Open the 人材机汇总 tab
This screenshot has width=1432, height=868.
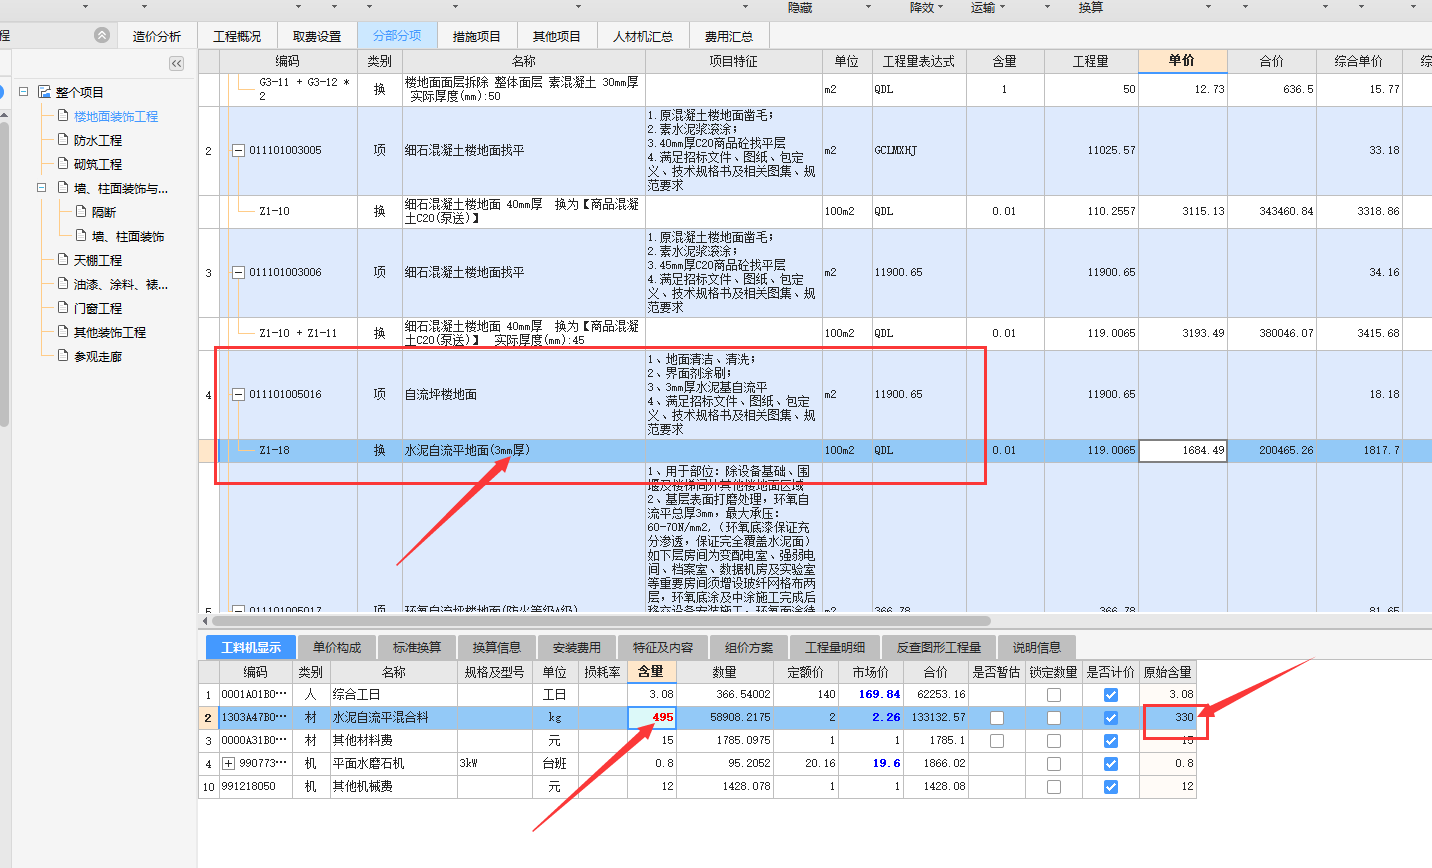[x=643, y=36]
